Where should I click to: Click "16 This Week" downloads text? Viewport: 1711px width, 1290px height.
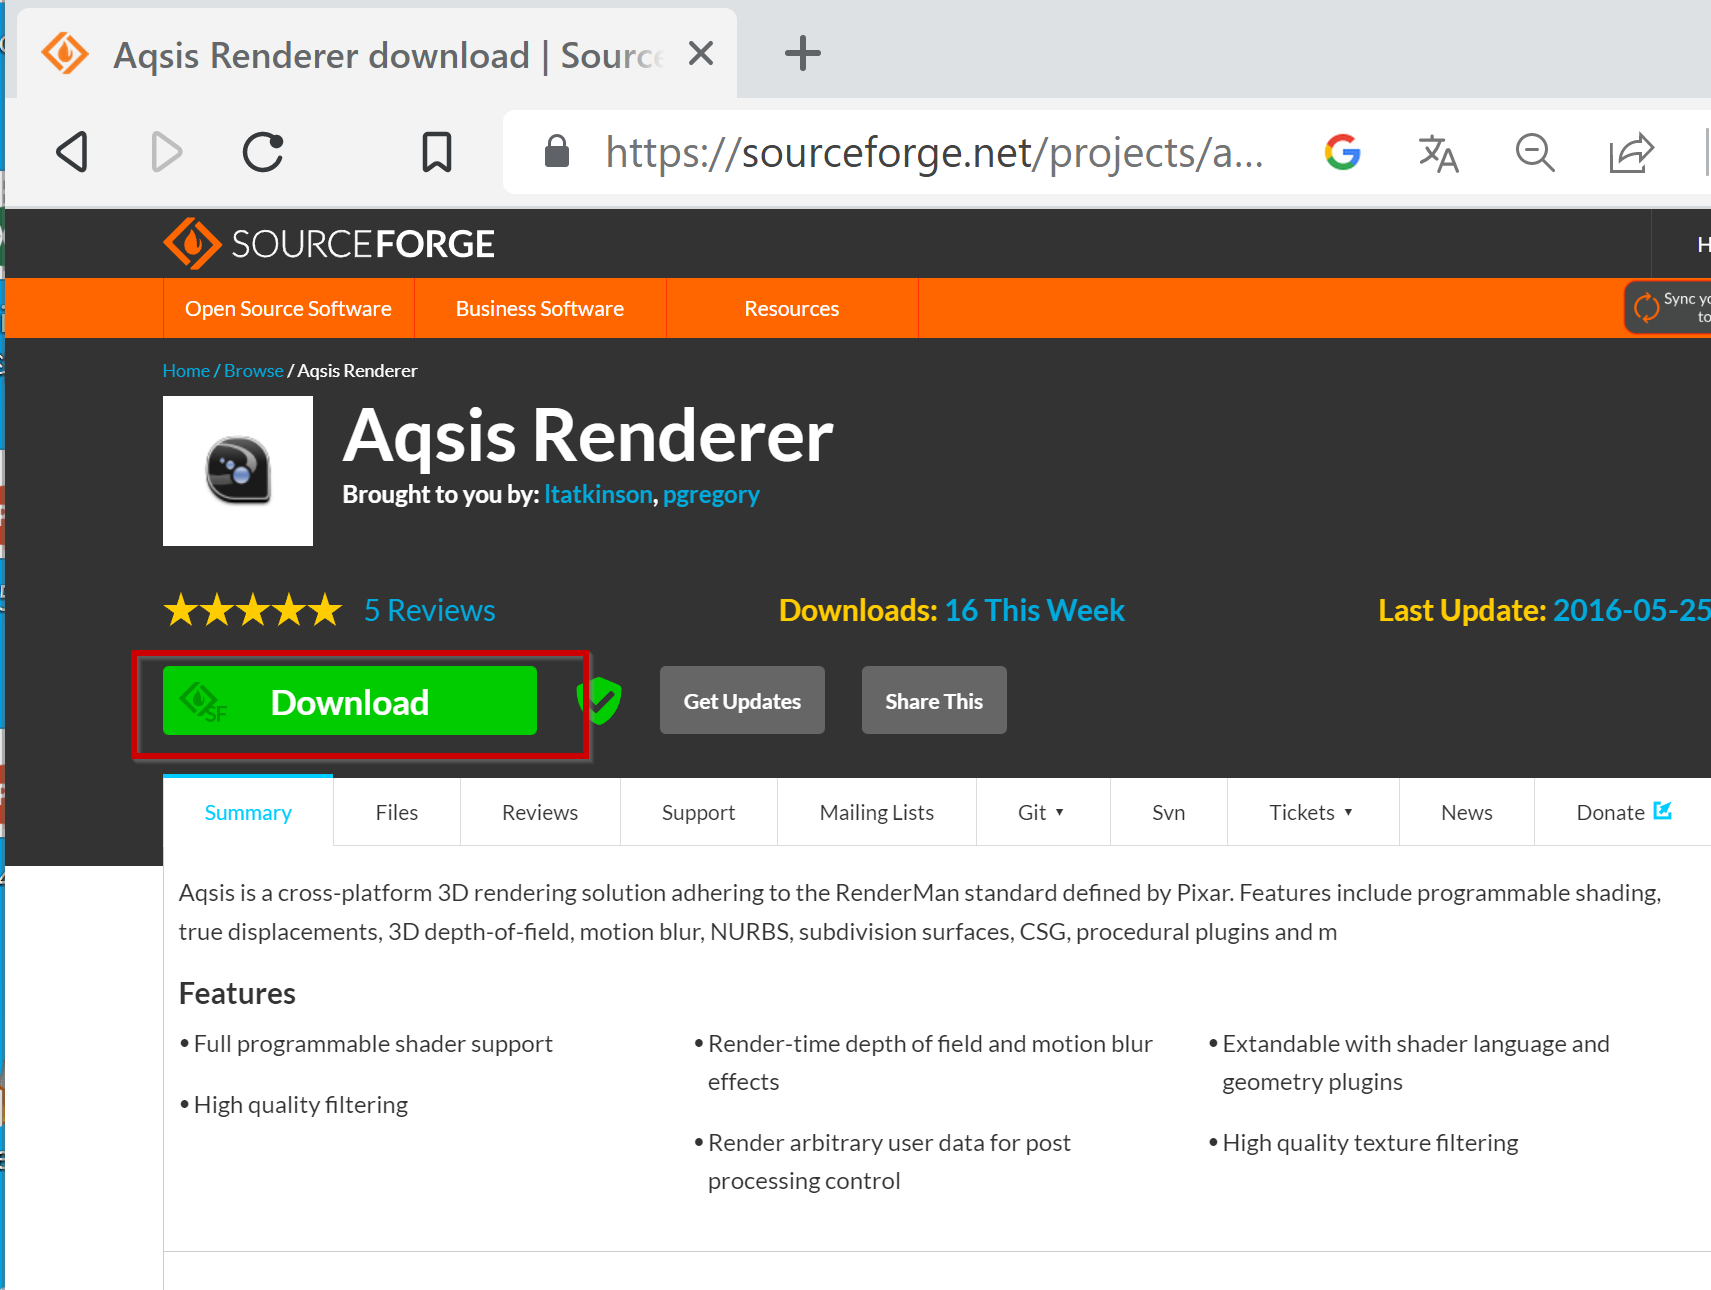1035,610
